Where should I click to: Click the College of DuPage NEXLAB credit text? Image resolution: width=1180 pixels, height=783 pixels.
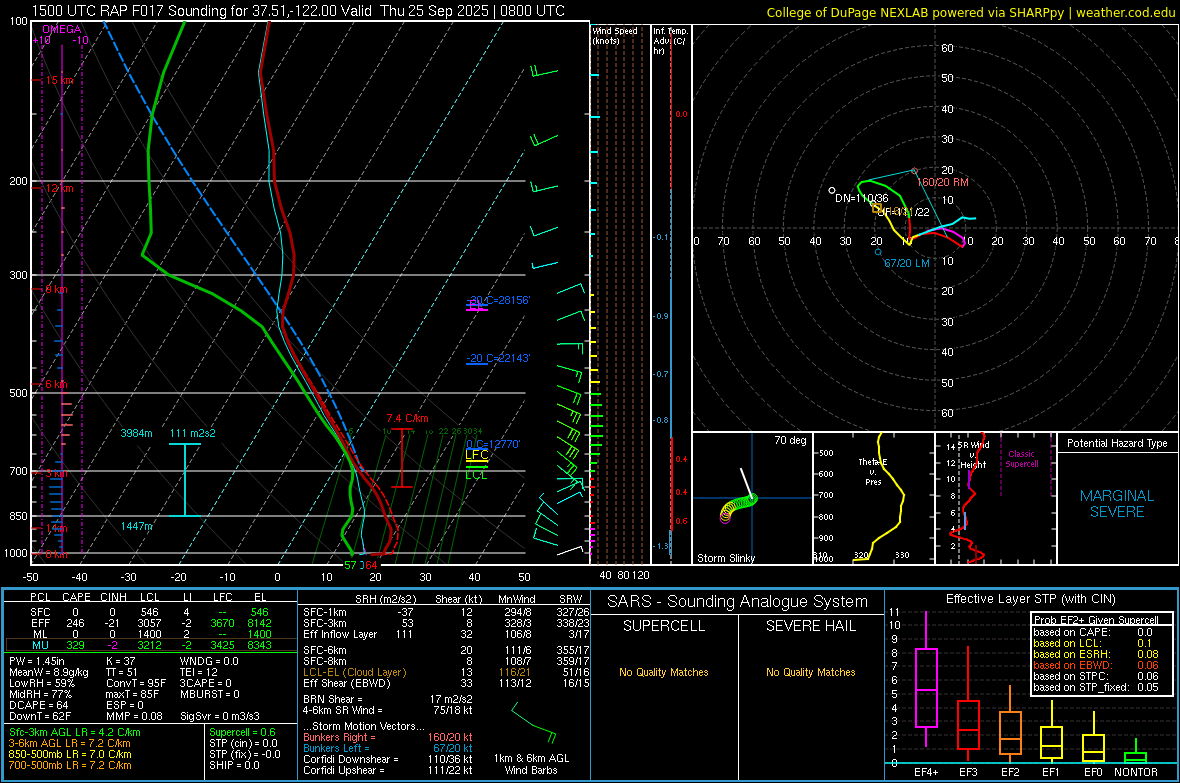coord(971,13)
